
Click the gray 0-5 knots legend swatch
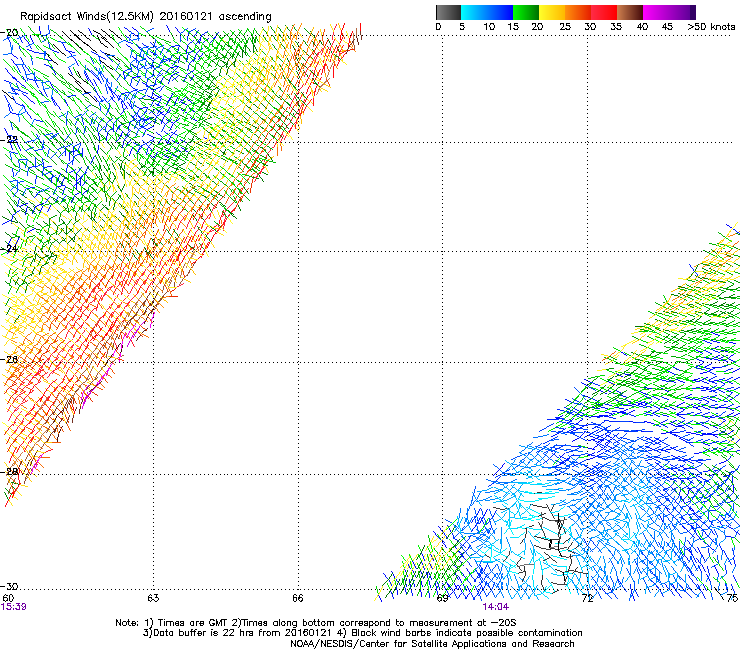coord(448,12)
